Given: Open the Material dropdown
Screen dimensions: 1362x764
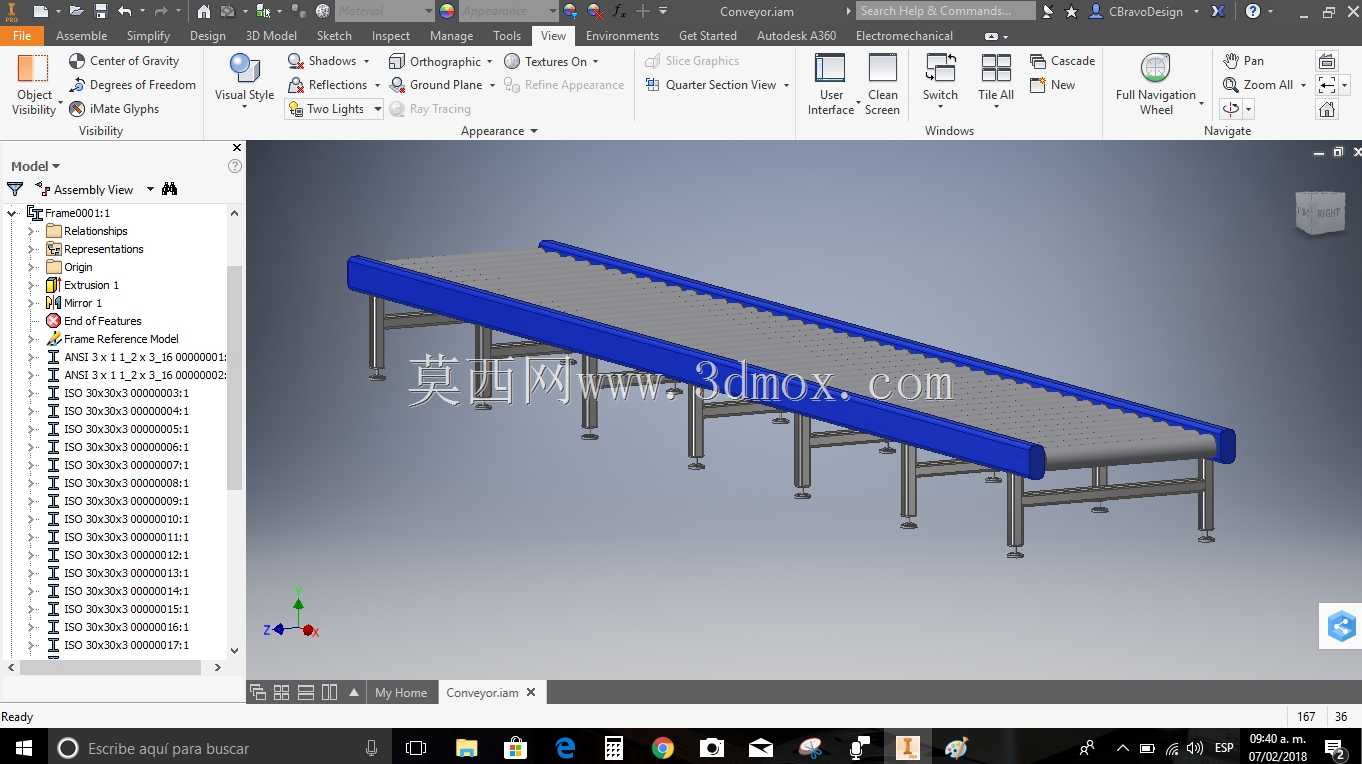Looking at the screenshot, I should tap(385, 11).
